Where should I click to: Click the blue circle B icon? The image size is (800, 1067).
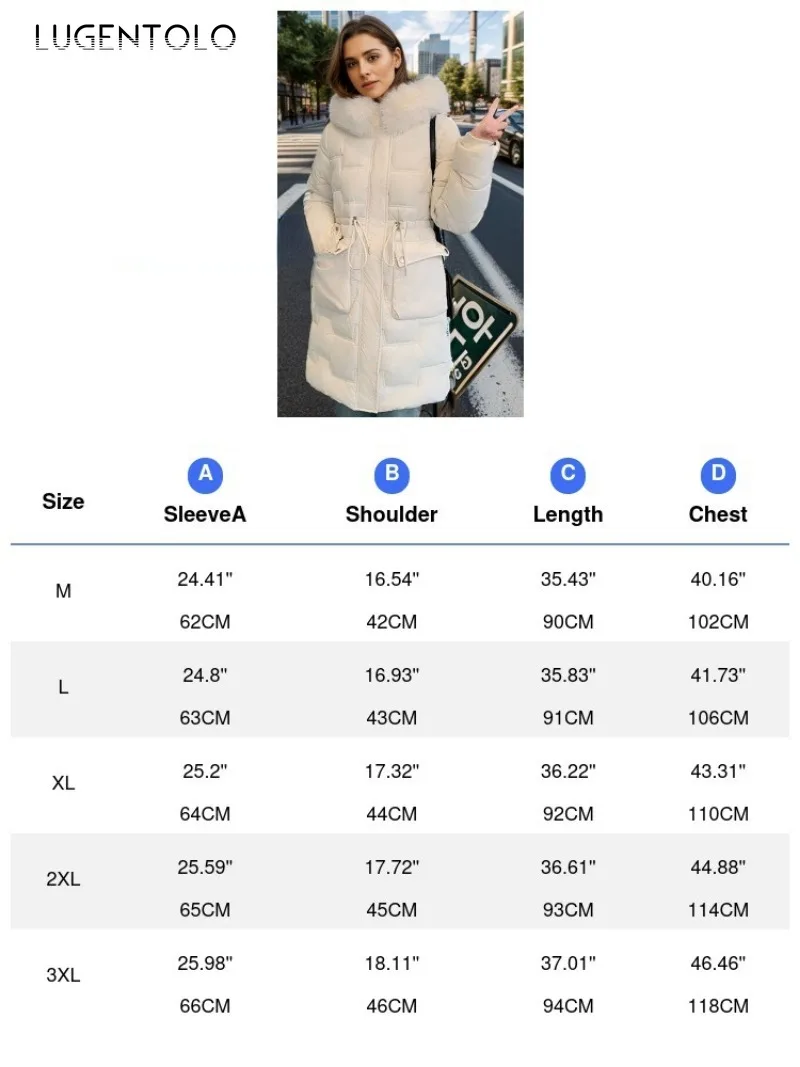[x=392, y=474]
